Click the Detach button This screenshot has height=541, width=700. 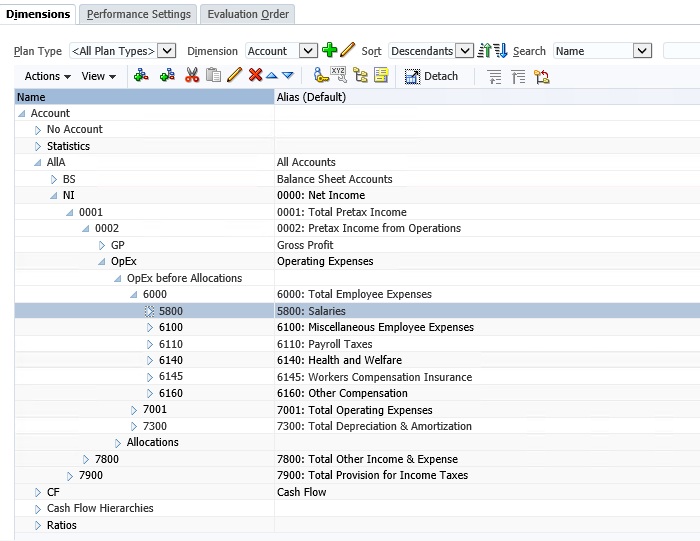pyautogui.click(x=431, y=76)
